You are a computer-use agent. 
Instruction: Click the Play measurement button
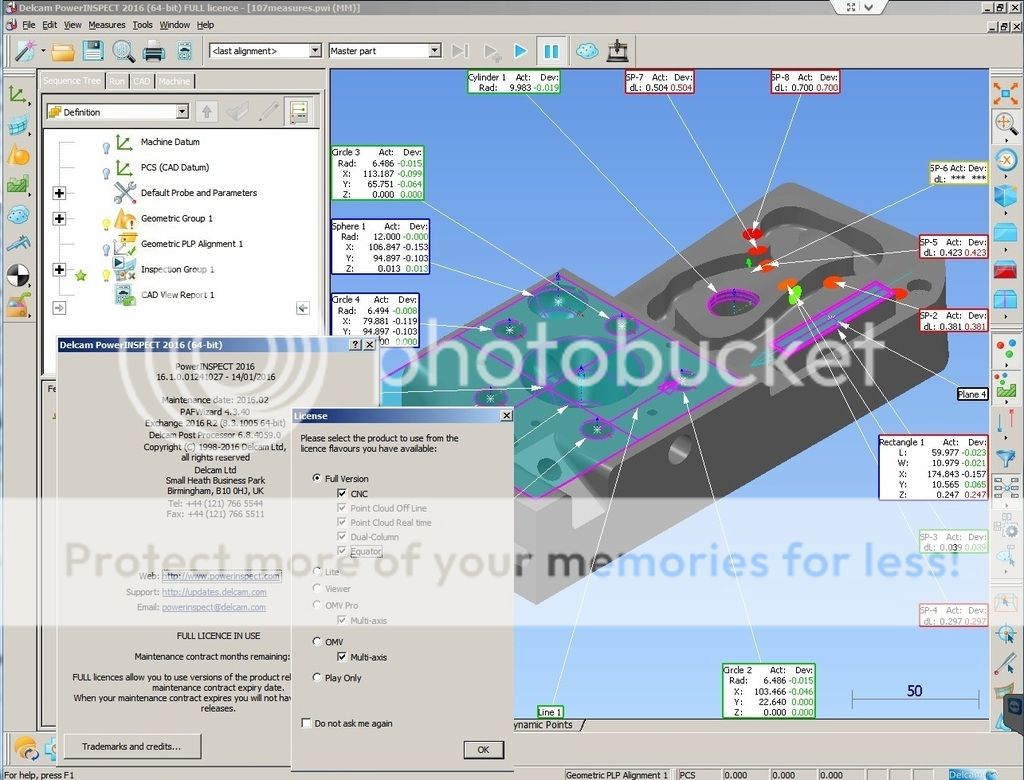520,50
